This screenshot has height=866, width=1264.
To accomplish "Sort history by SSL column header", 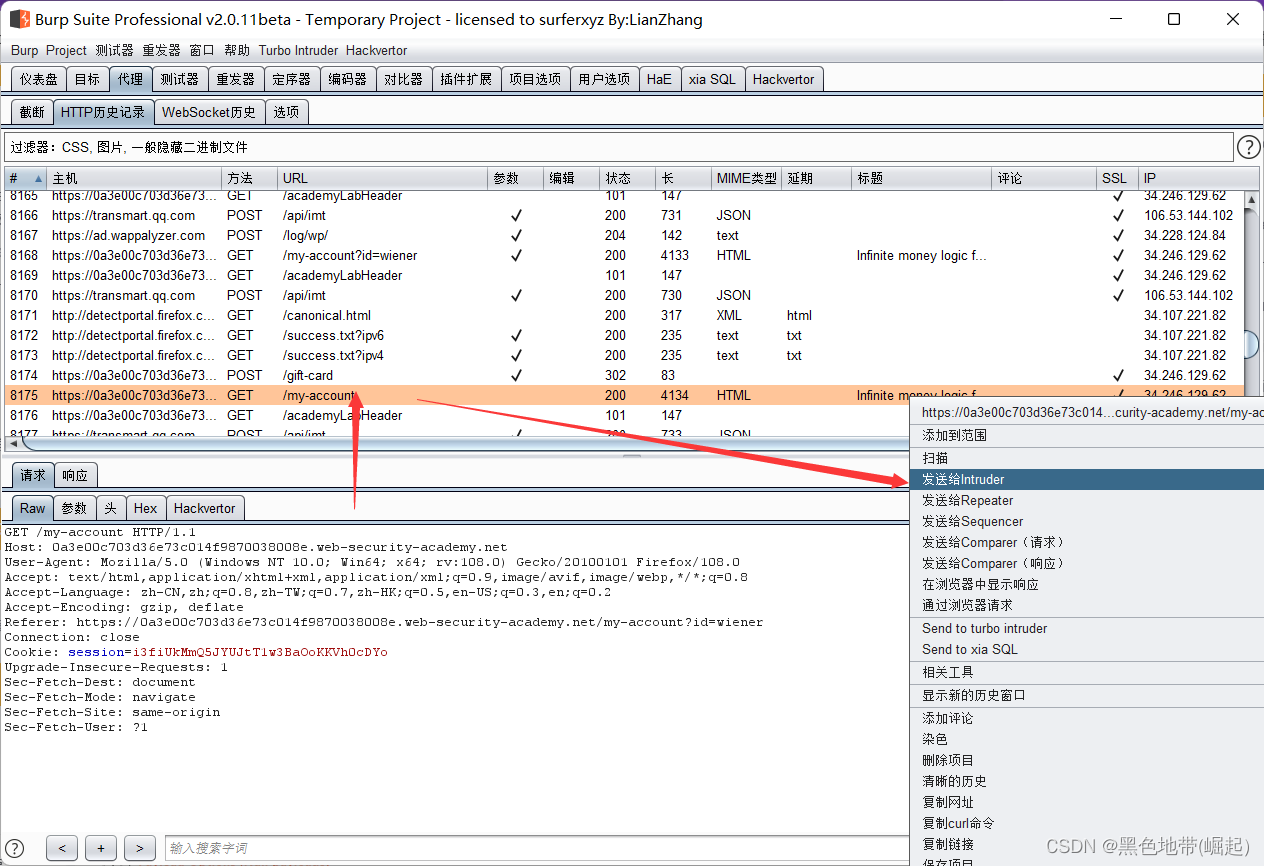I will (x=1117, y=178).
